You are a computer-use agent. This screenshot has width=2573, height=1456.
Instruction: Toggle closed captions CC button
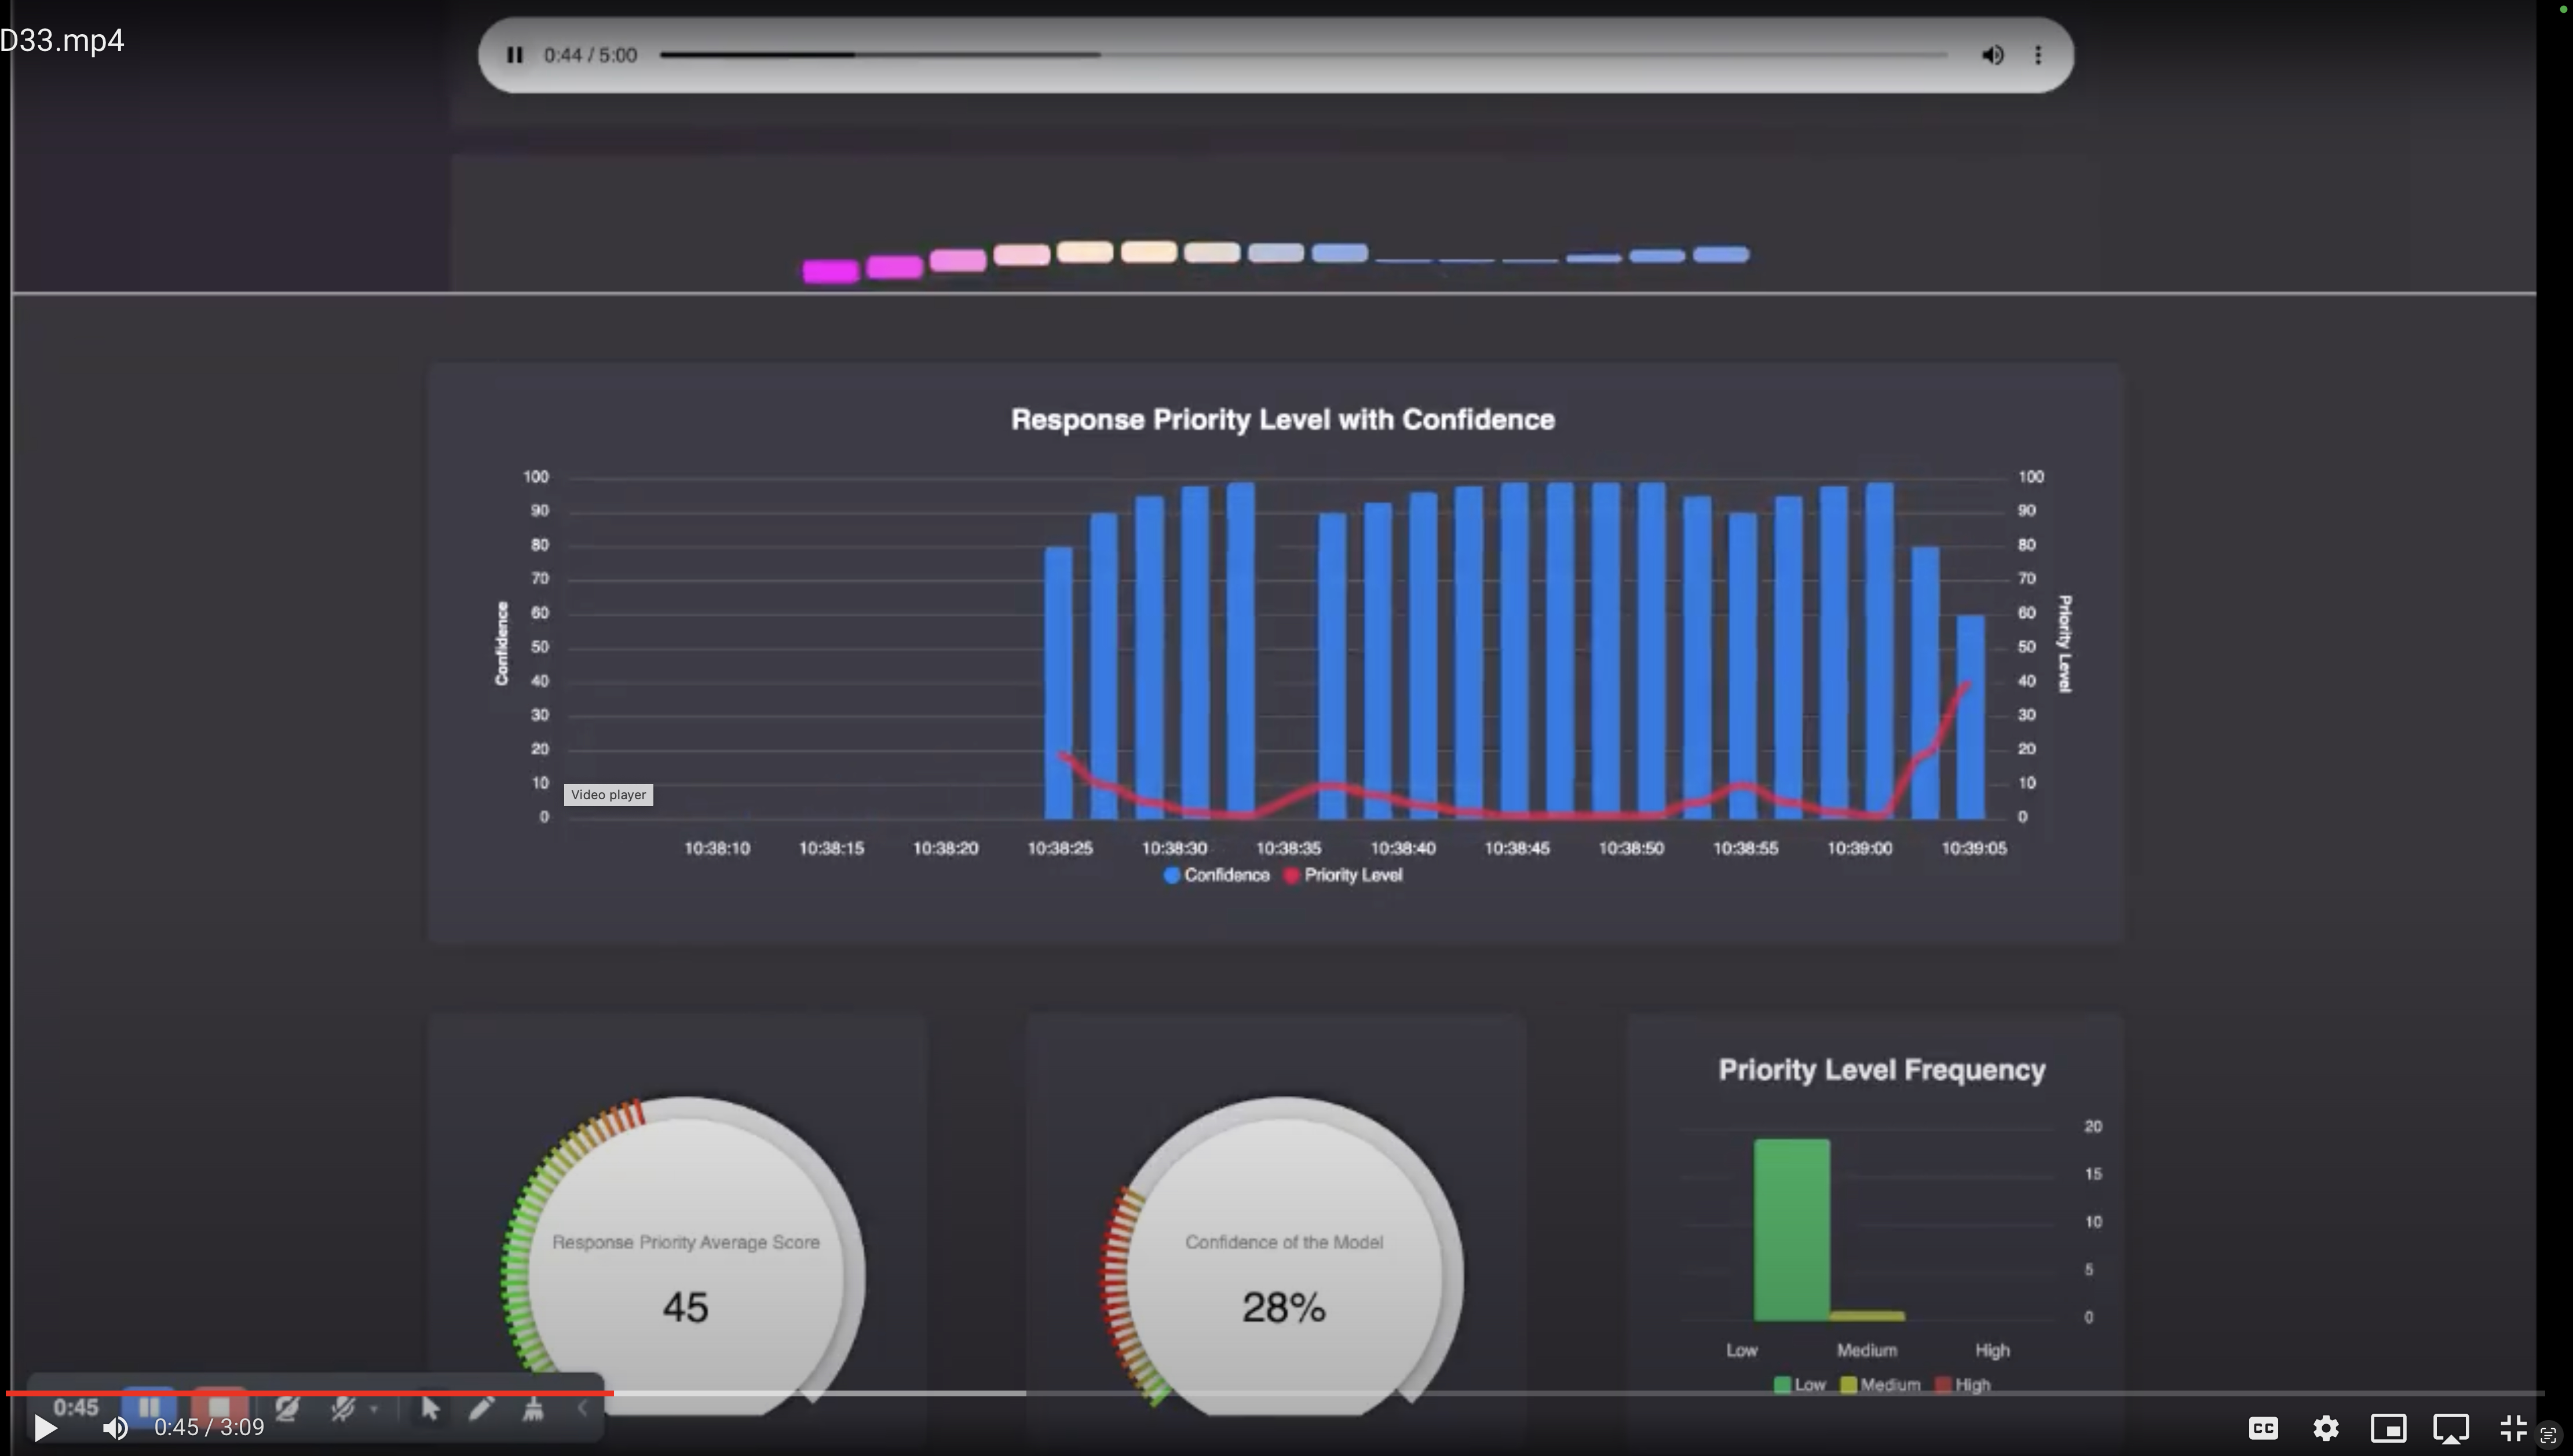(x=2263, y=1428)
